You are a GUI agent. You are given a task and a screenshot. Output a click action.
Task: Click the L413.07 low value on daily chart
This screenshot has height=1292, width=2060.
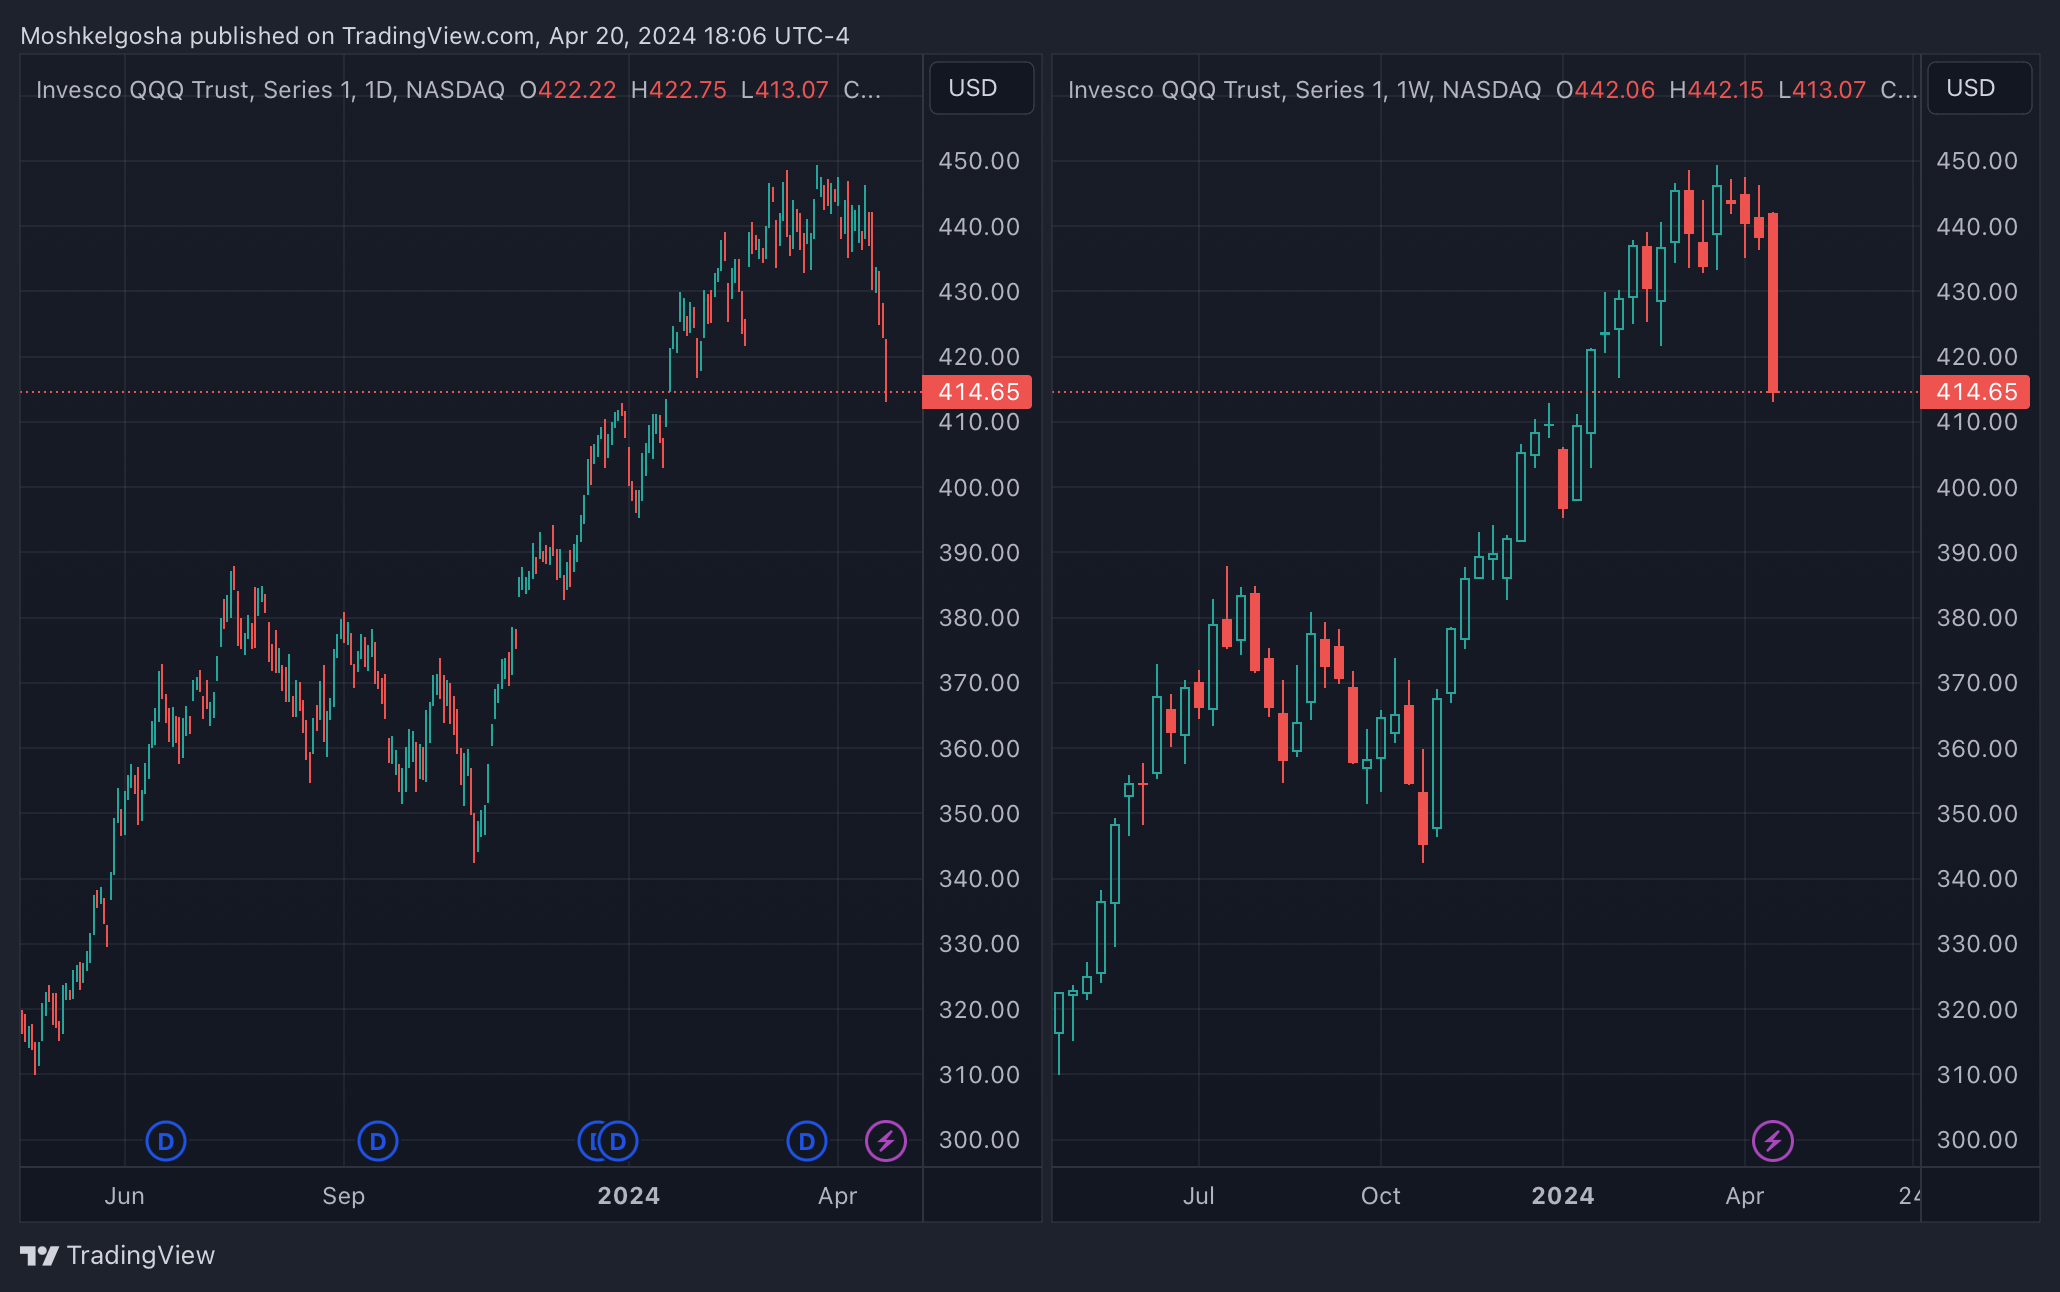point(785,90)
